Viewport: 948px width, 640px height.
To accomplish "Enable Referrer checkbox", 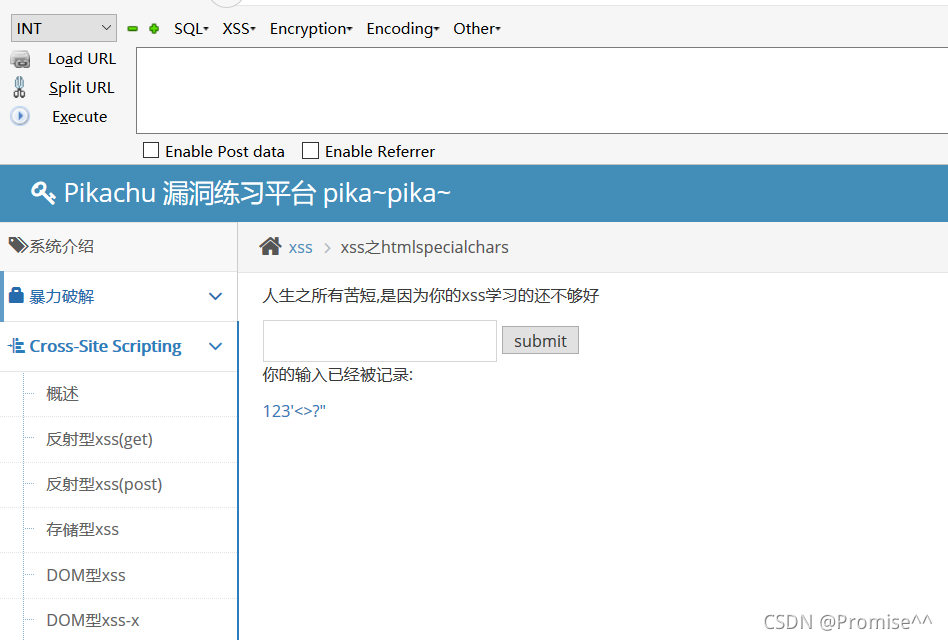I will [310, 150].
